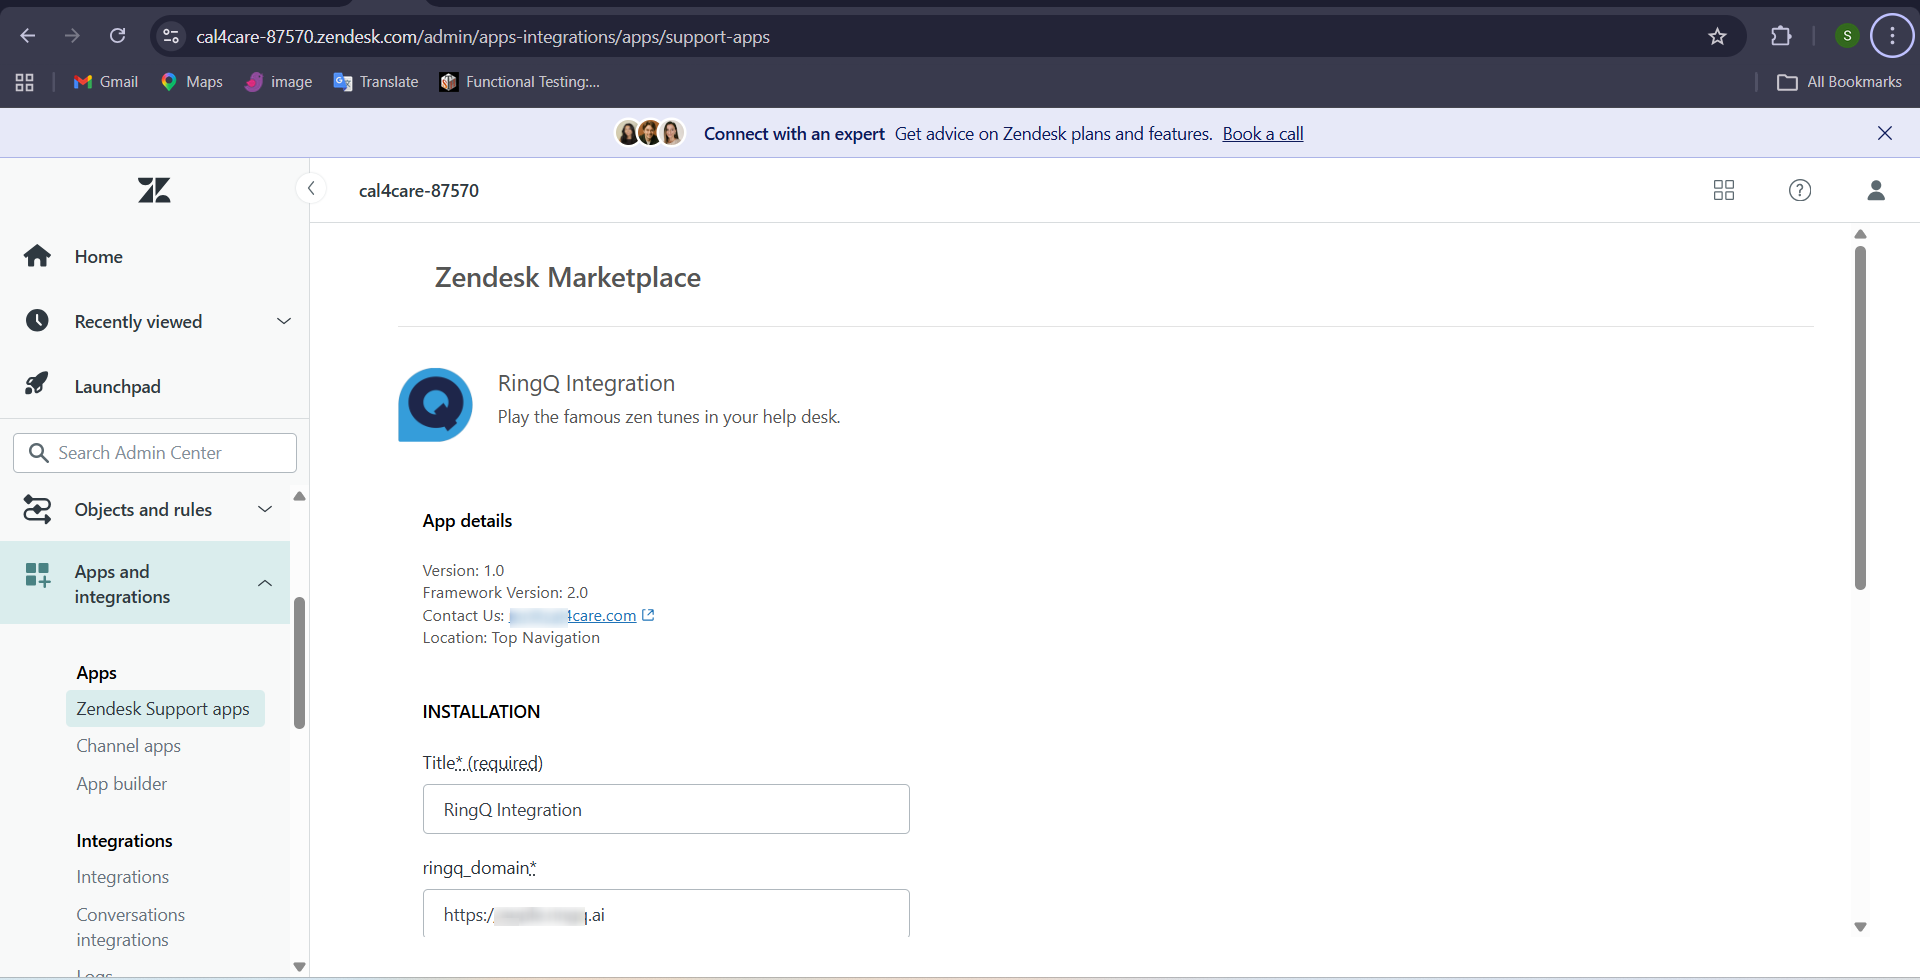Click the cal4care-87570 account name
This screenshot has height=980, width=1920.
(x=419, y=190)
